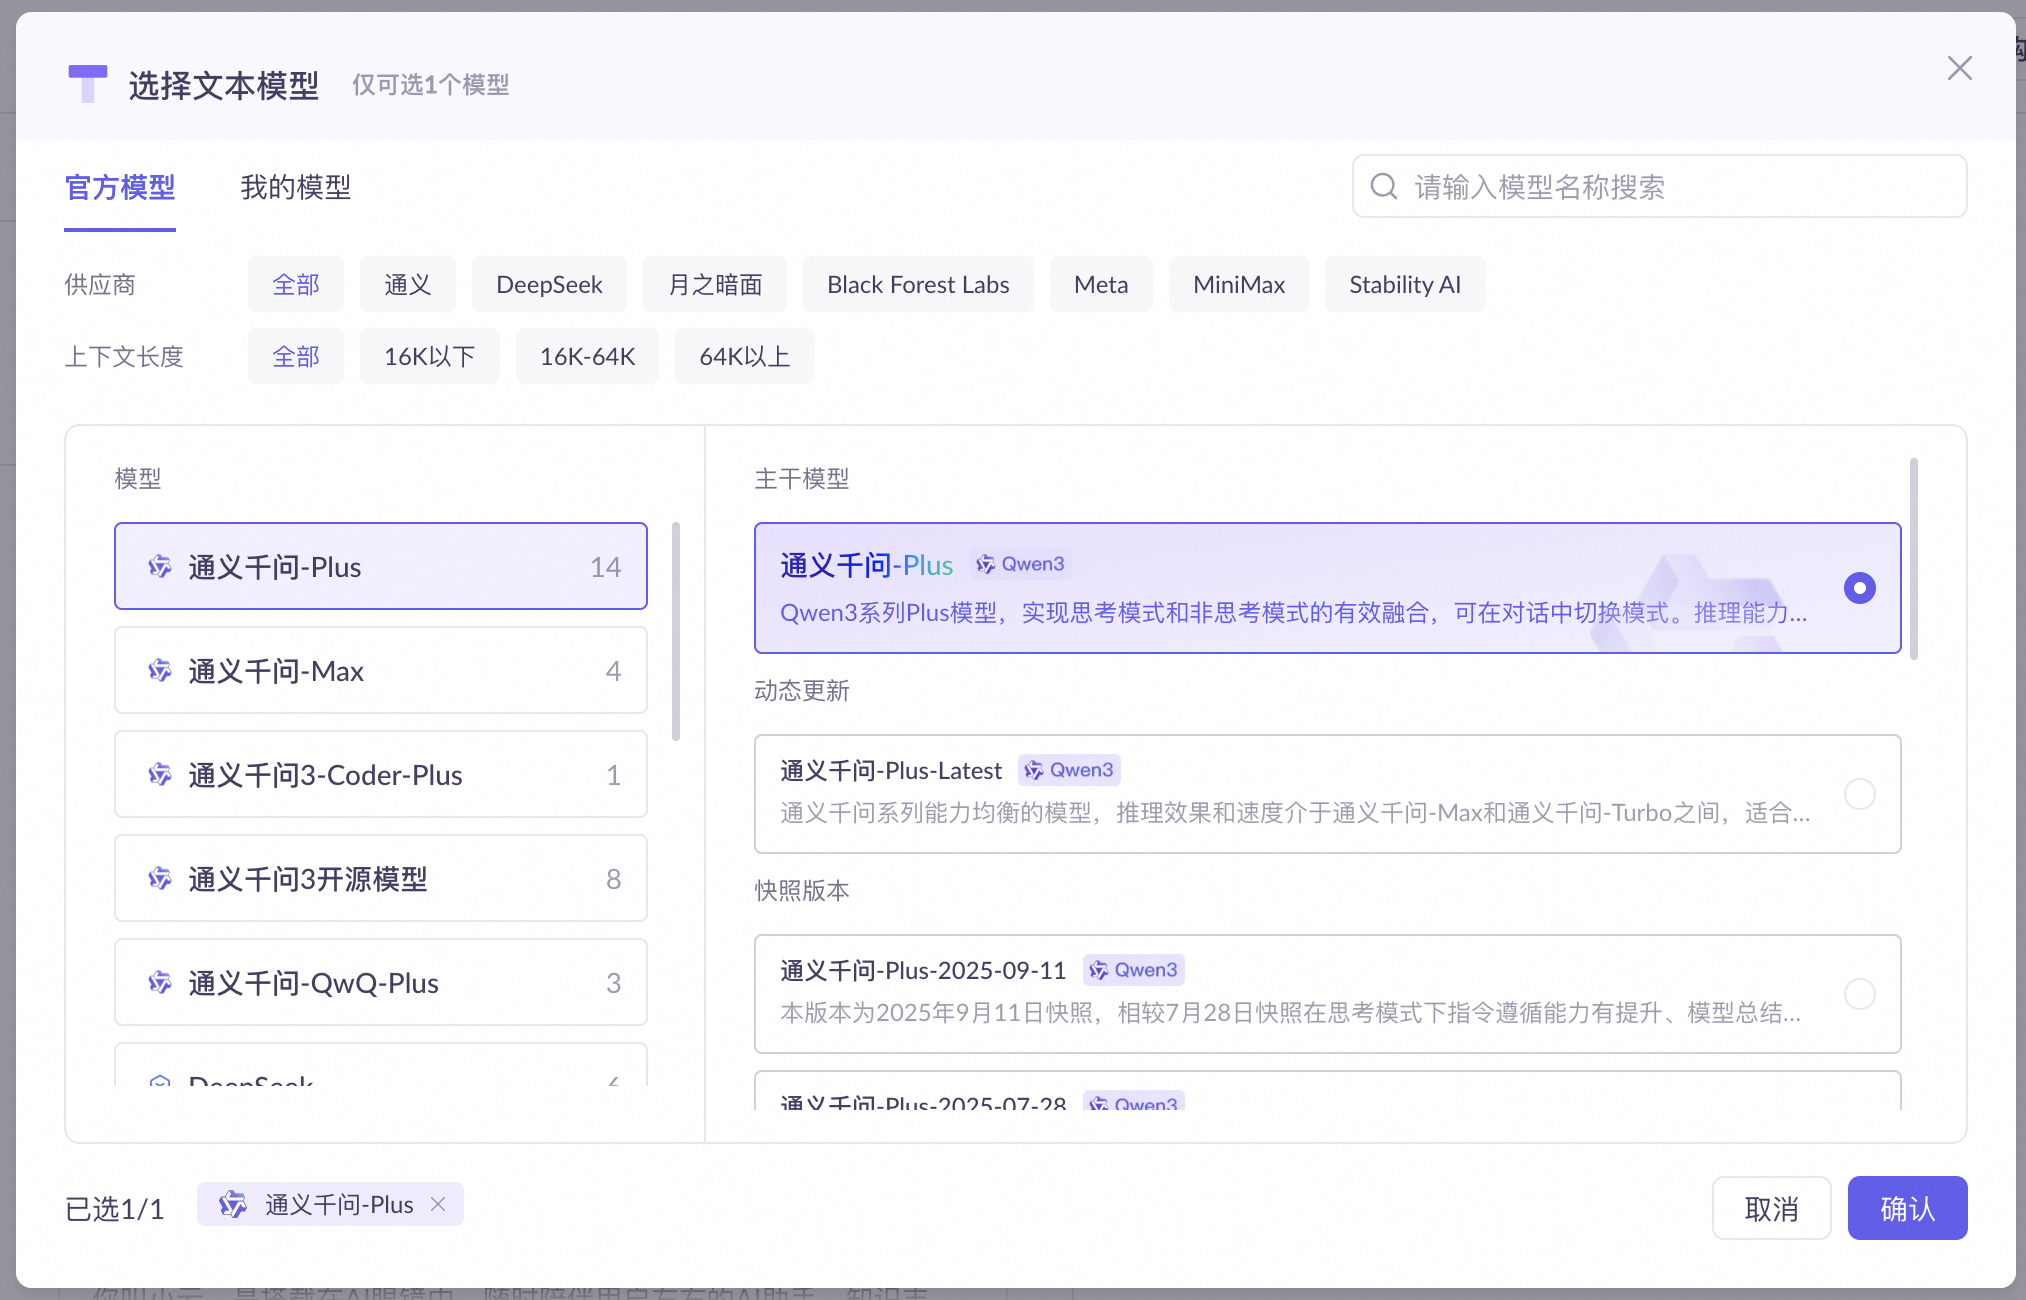
Task: Select the 通义千问-Plus-Latest radio button
Action: pyautogui.click(x=1859, y=794)
